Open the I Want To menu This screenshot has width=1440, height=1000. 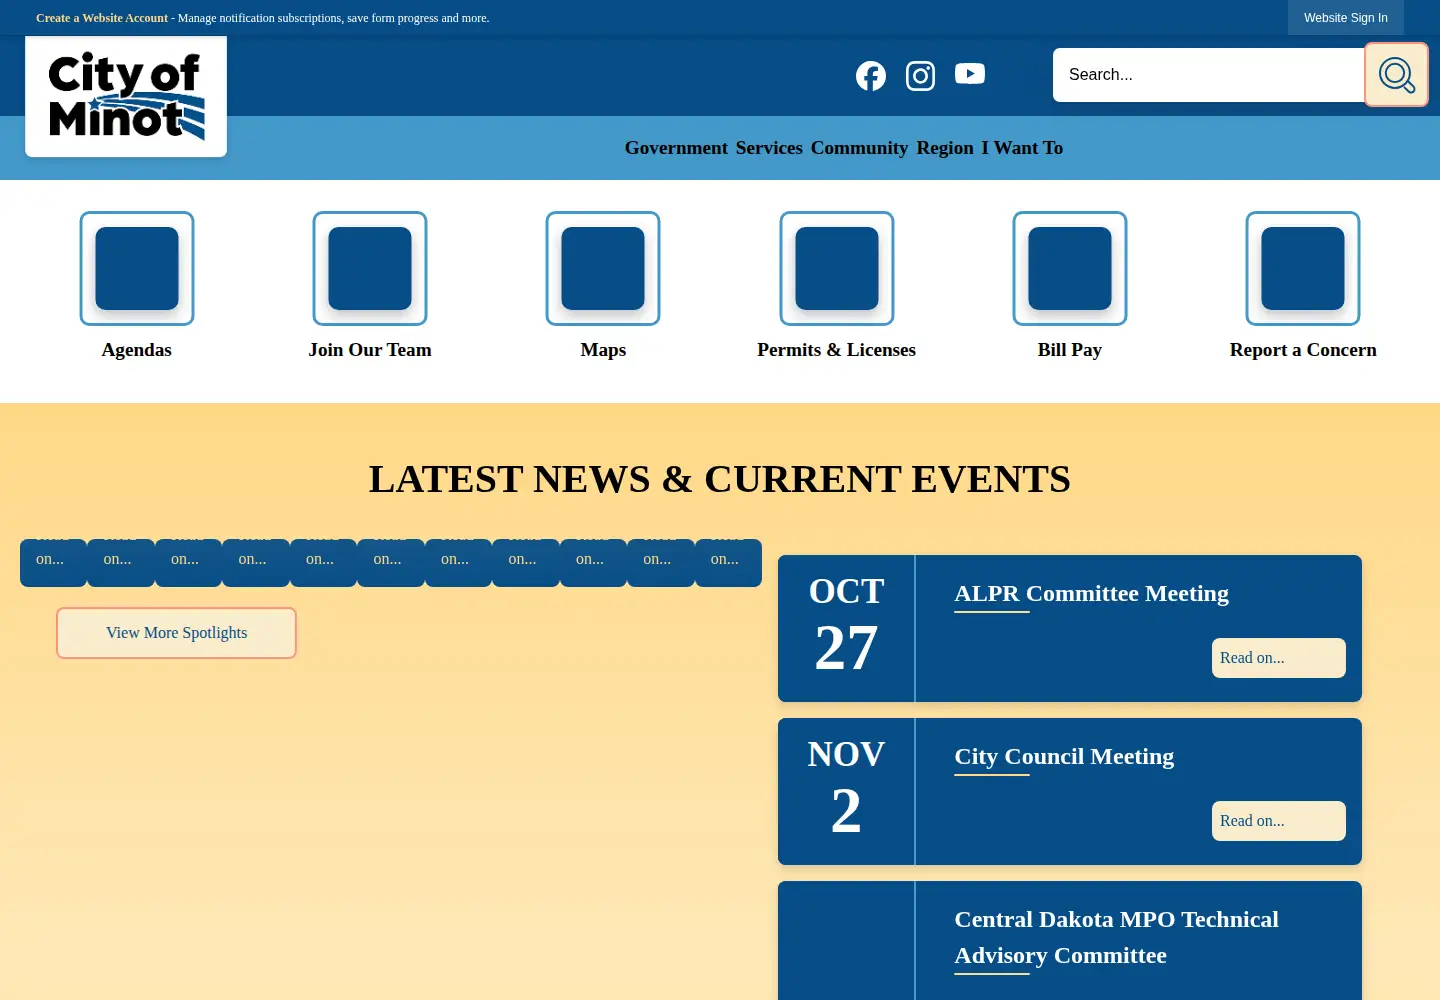pos(1022,148)
